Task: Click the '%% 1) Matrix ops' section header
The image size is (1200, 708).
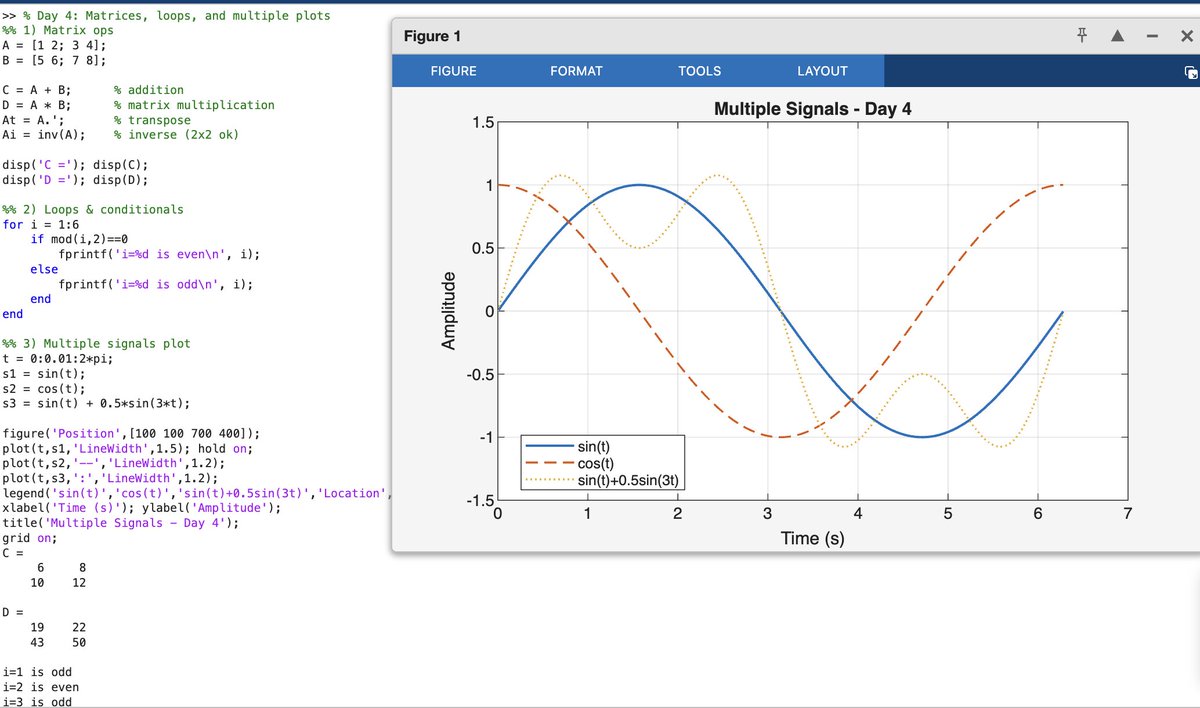Action: point(58,31)
